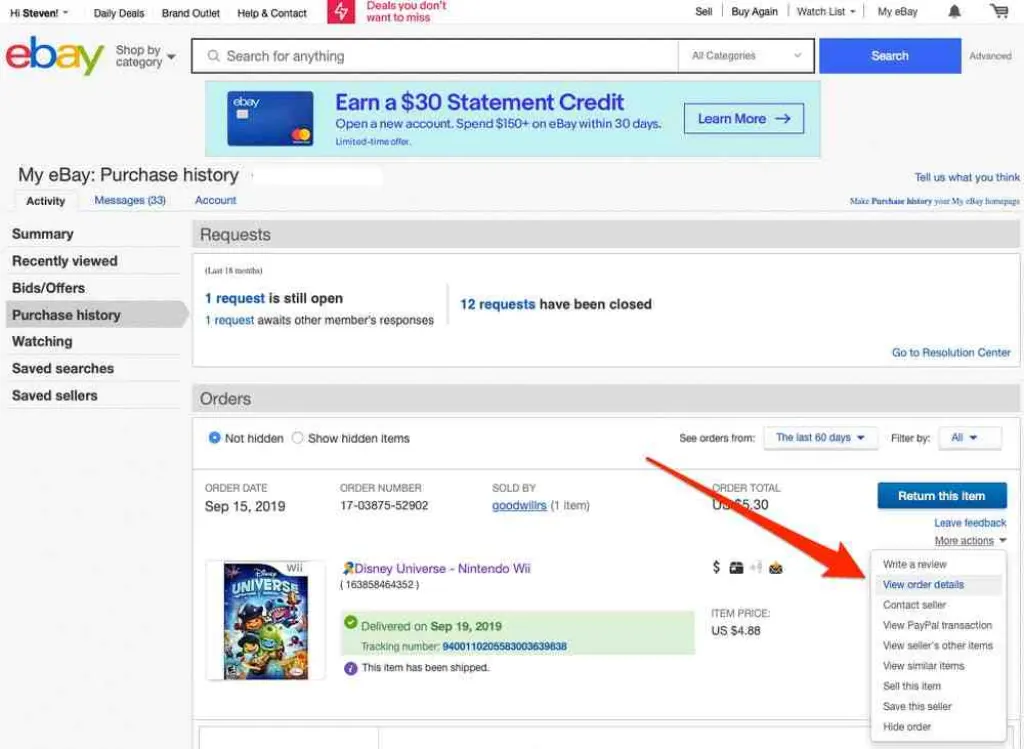This screenshot has height=749, width=1024.
Task: Open the Advanced search link
Action: [990, 56]
